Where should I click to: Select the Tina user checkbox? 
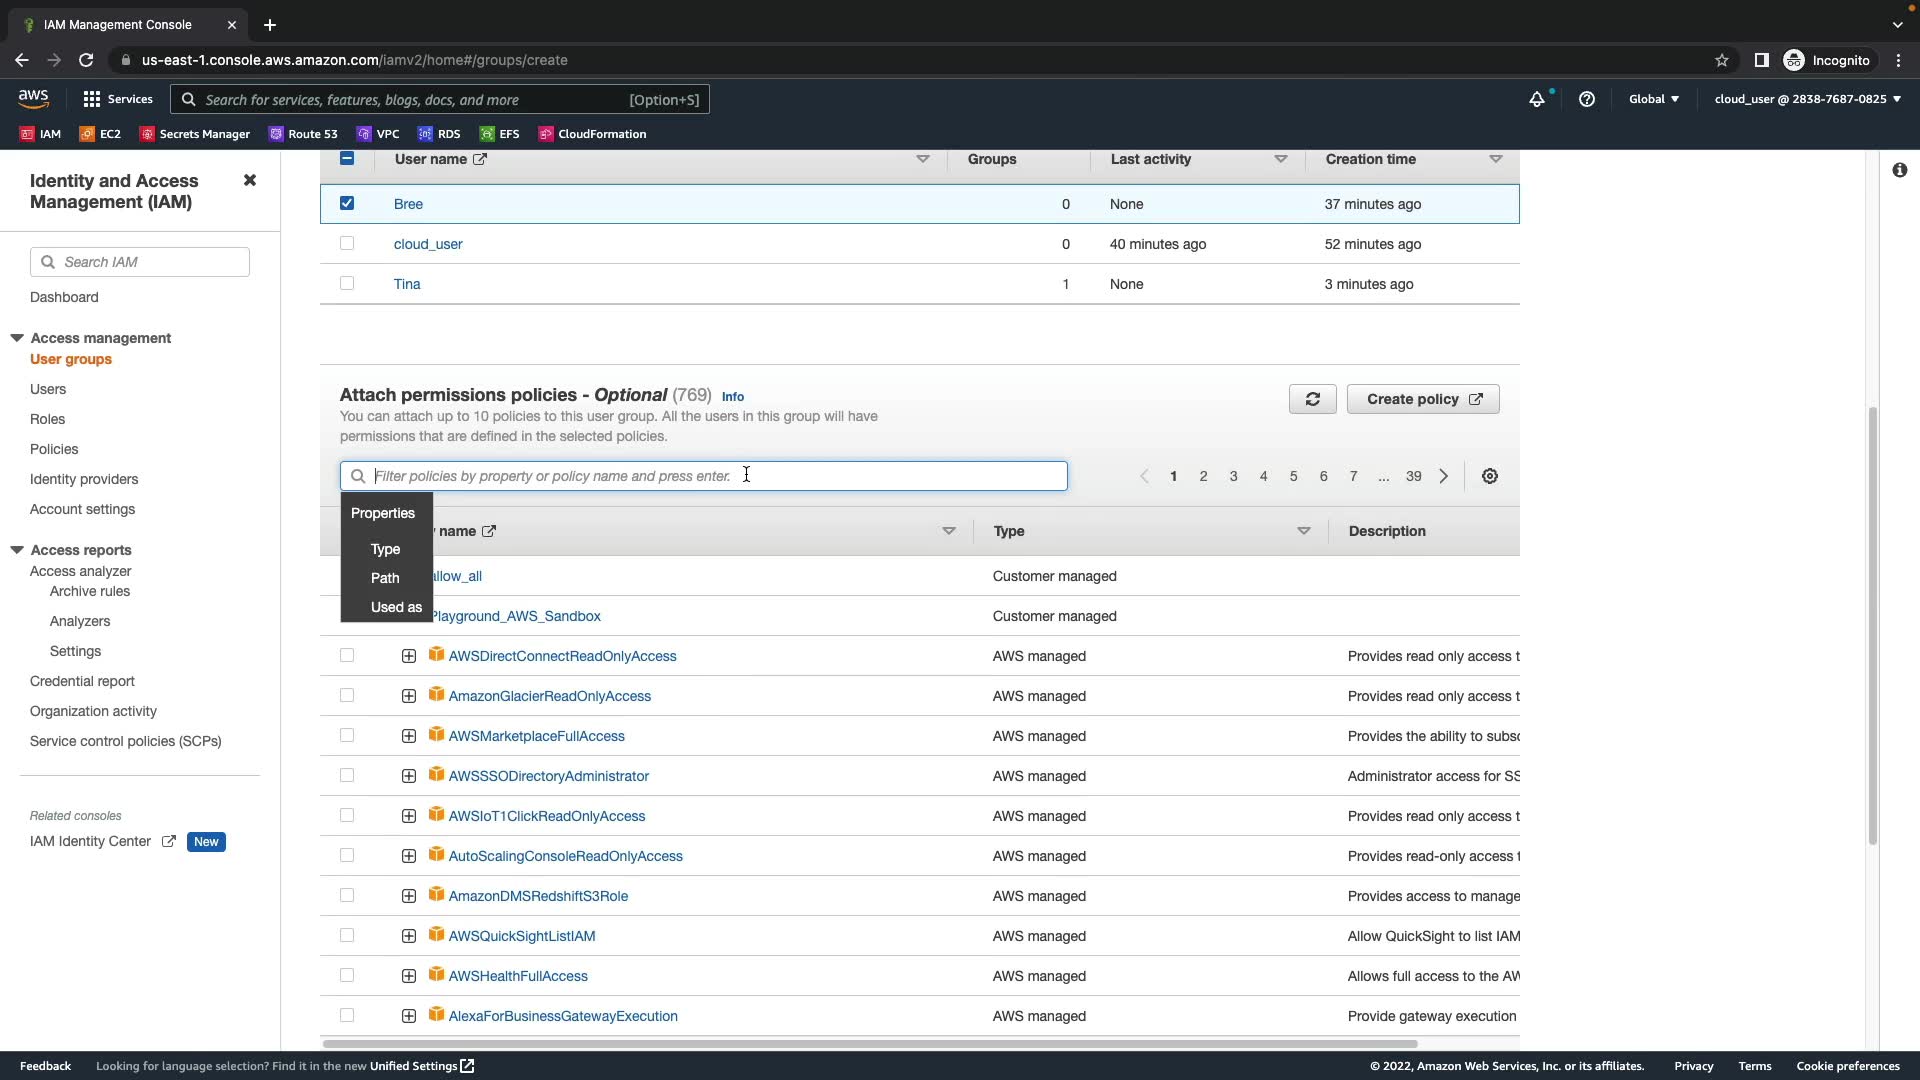[347, 283]
